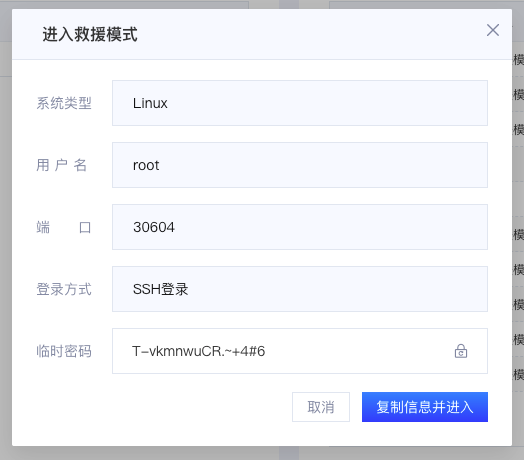Viewport: 524px width, 460px height.
Task: Click the T–vkmnwuCR.~+4#6 password text
Action: pyautogui.click(x=199, y=351)
